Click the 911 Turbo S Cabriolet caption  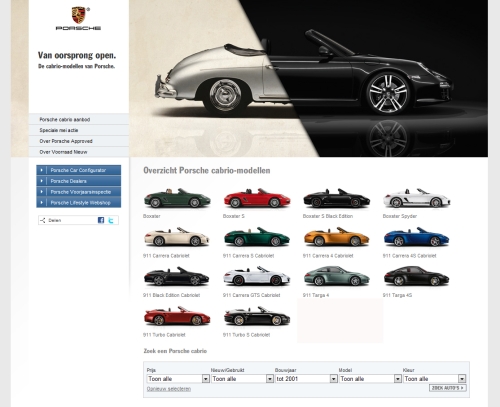click(246, 335)
